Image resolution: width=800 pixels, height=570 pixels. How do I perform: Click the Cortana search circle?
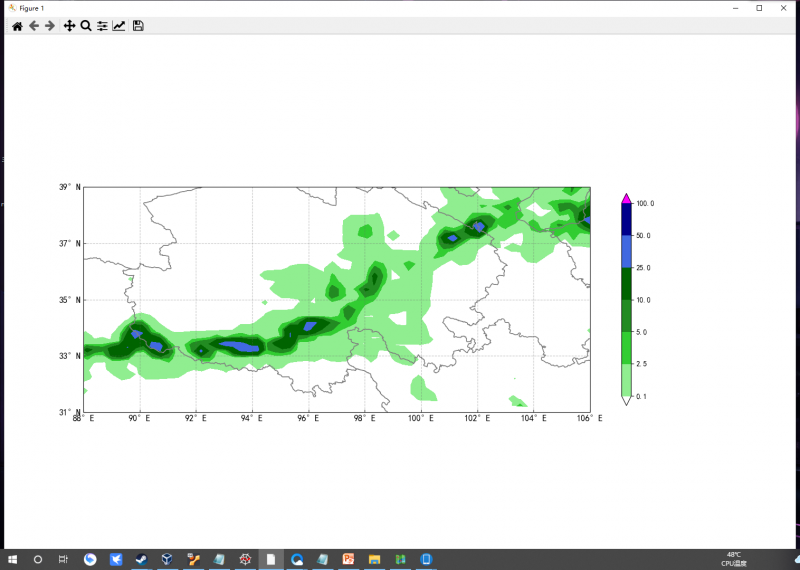tap(38, 559)
